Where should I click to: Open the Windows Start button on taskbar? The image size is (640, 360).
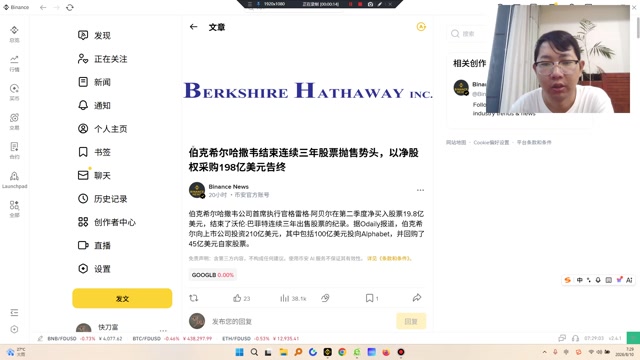pyautogui.click(x=240, y=352)
